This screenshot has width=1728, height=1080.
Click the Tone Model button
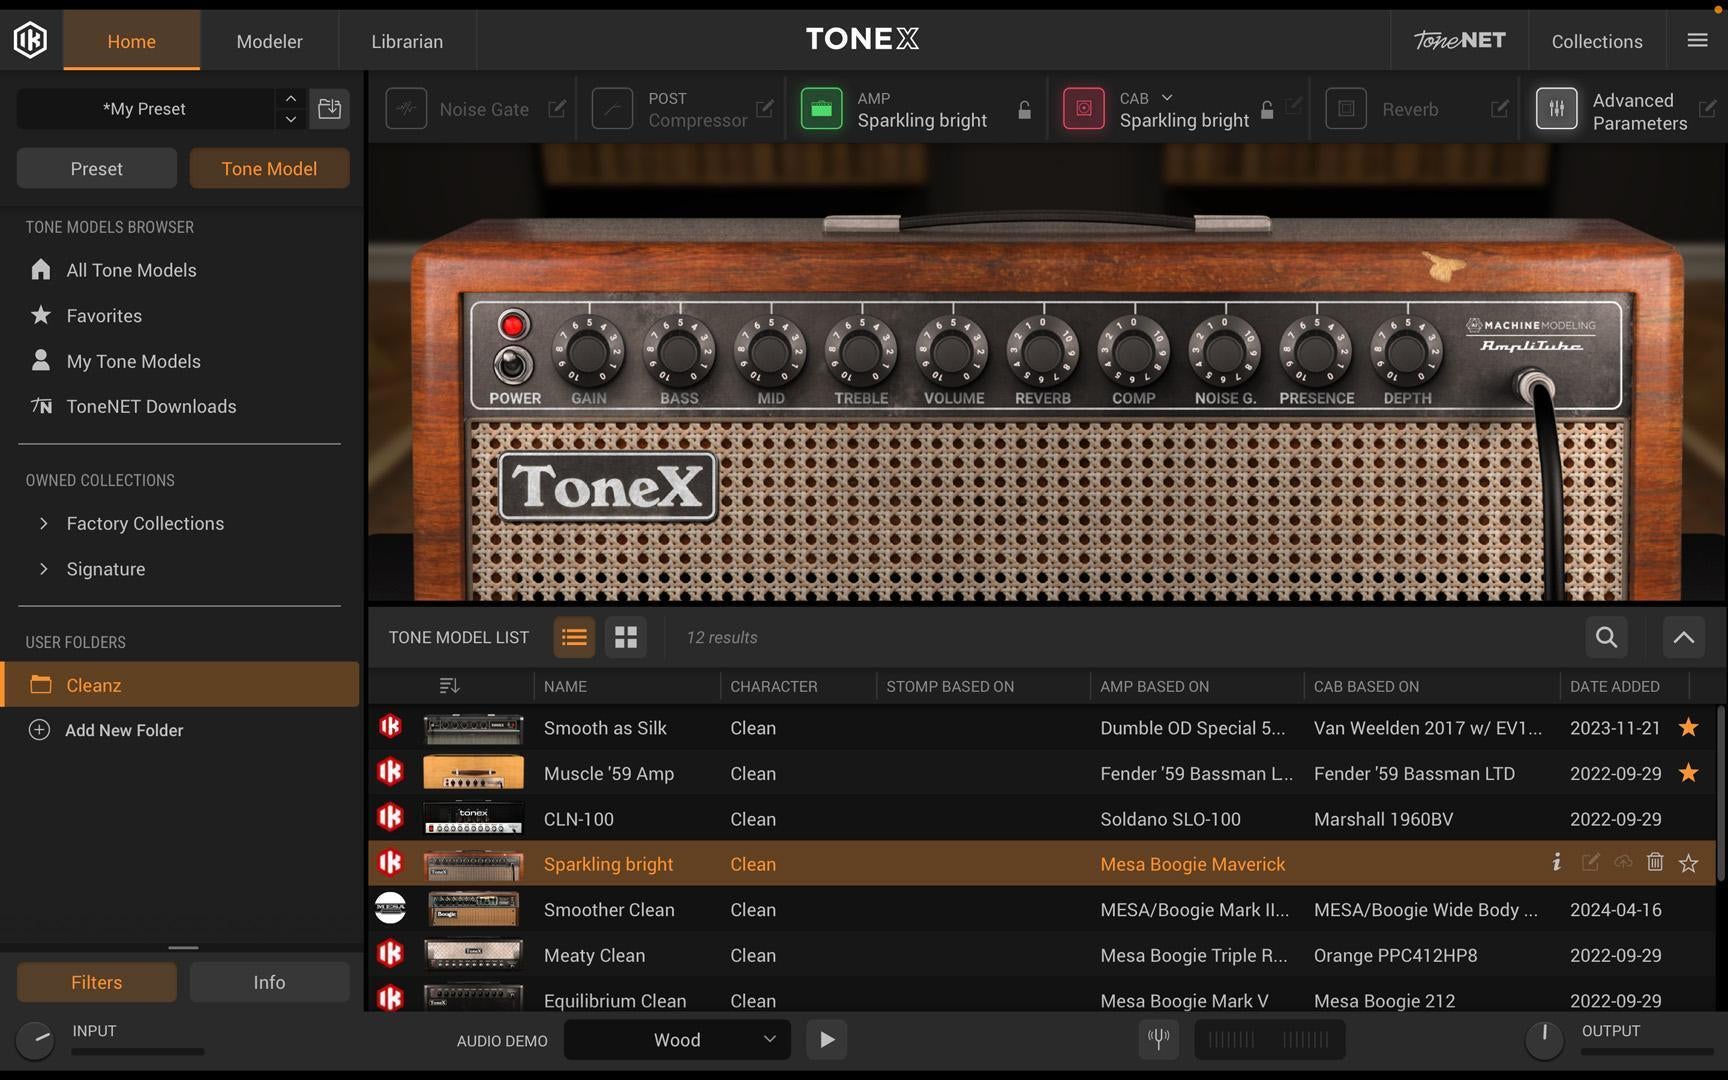pyautogui.click(x=269, y=168)
